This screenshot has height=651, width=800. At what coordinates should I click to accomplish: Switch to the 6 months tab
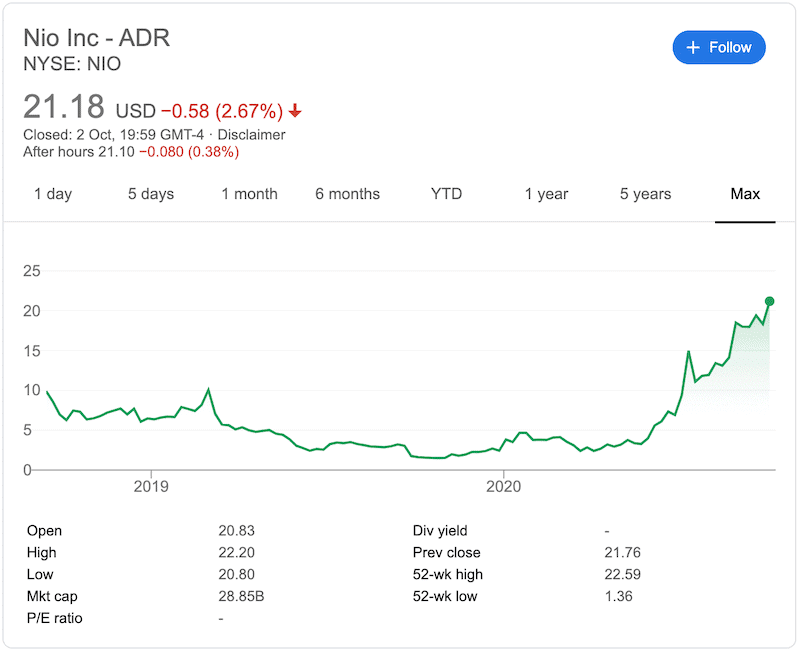(x=347, y=194)
